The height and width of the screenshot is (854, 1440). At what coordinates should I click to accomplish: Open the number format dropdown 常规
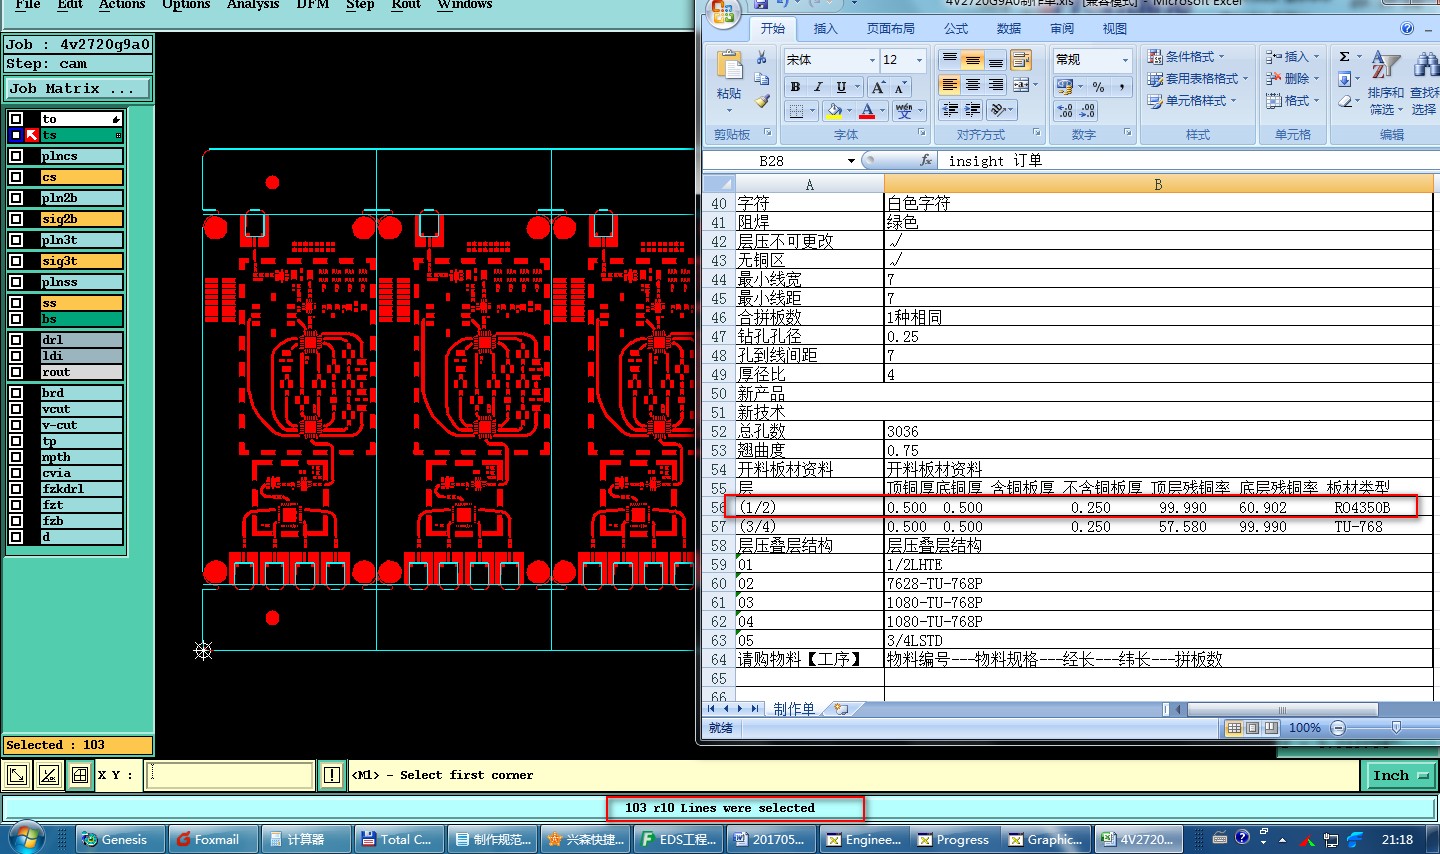point(1125,60)
